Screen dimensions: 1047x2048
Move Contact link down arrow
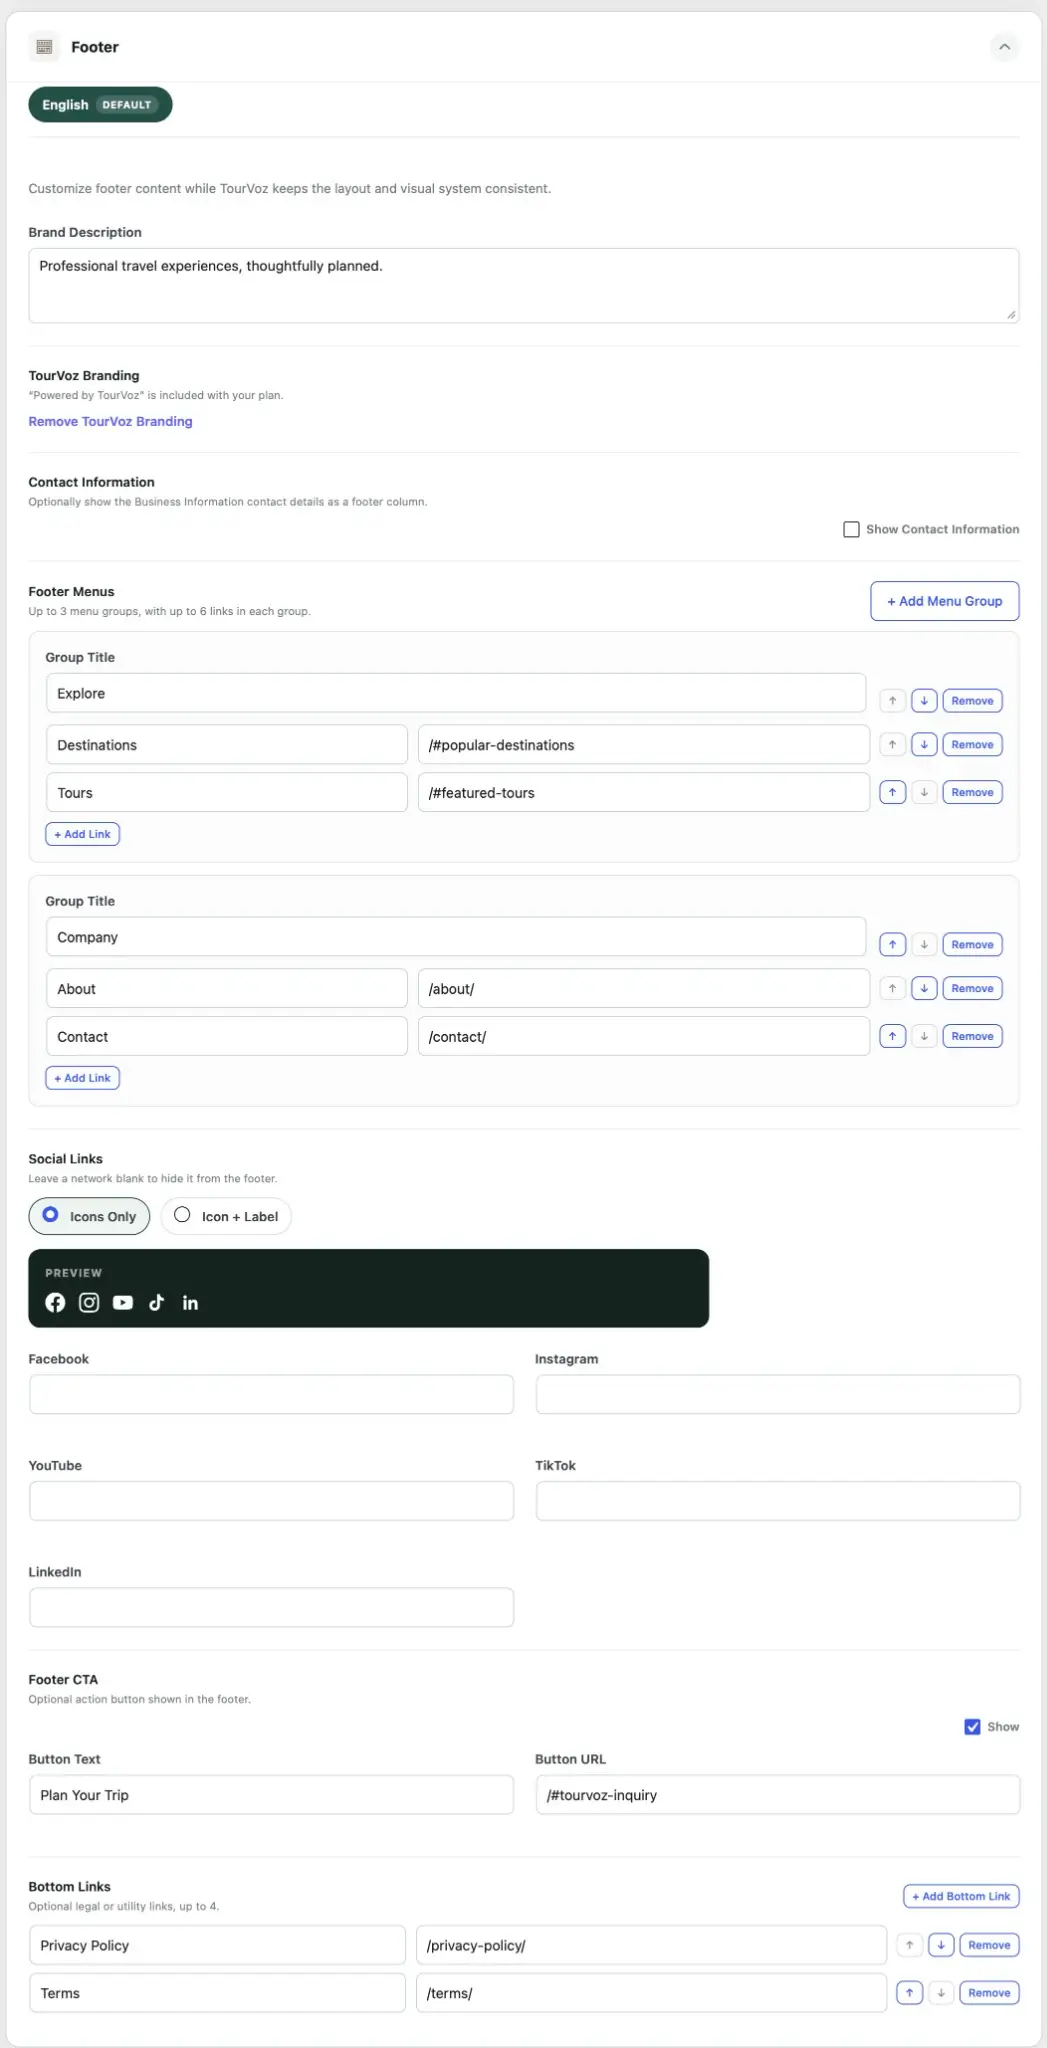[x=924, y=1037]
